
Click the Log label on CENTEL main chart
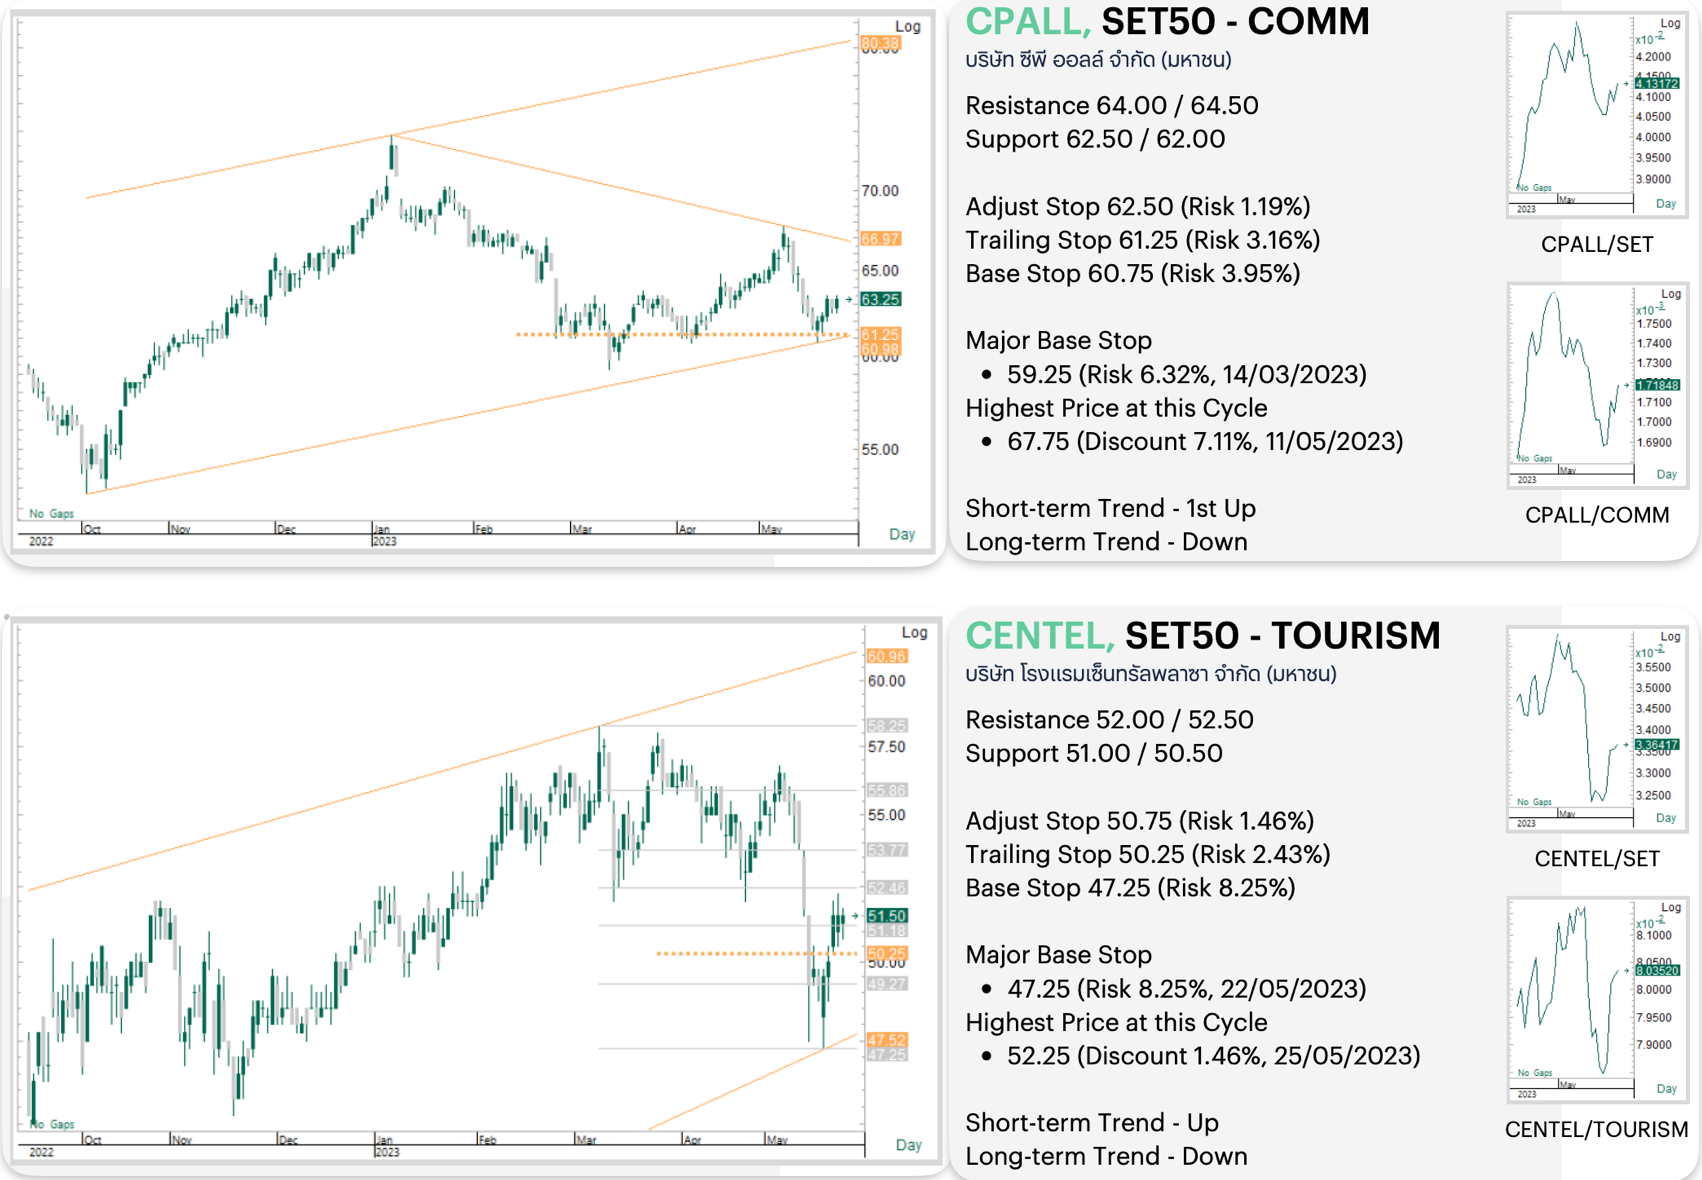pyautogui.click(x=914, y=632)
